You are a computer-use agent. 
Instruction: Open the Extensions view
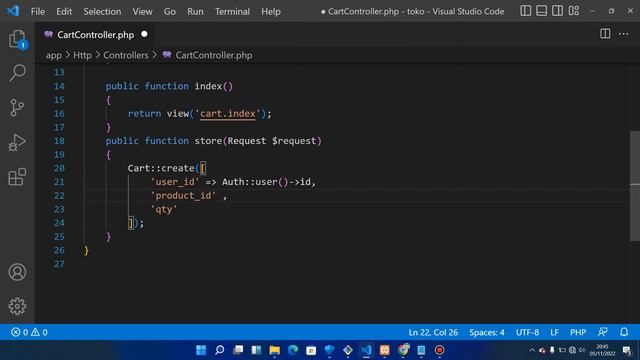pyautogui.click(x=17, y=177)
